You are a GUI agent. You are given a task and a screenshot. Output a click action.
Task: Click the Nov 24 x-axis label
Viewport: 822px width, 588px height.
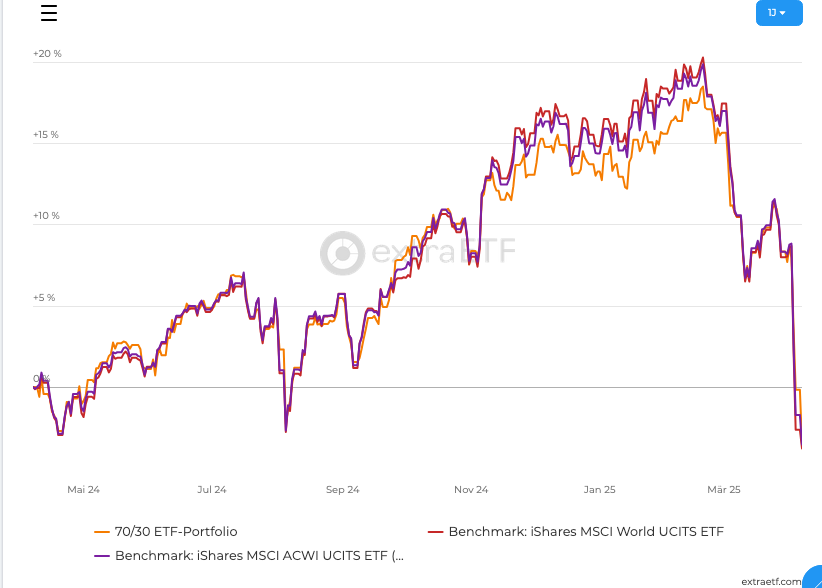[471, 490]
